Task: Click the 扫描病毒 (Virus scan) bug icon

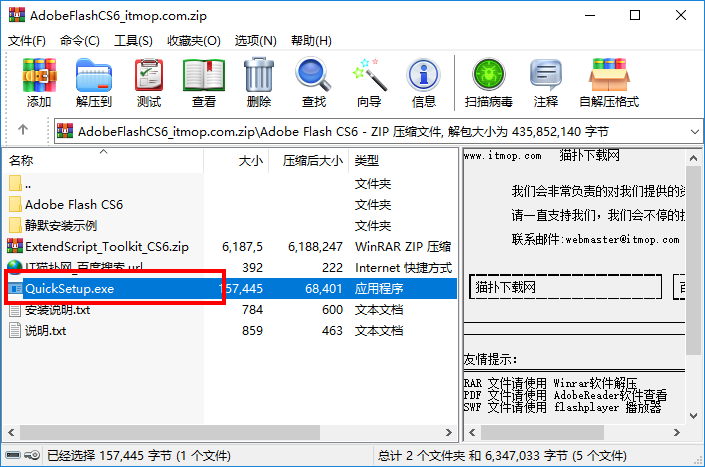Action: tap(489, 74)
